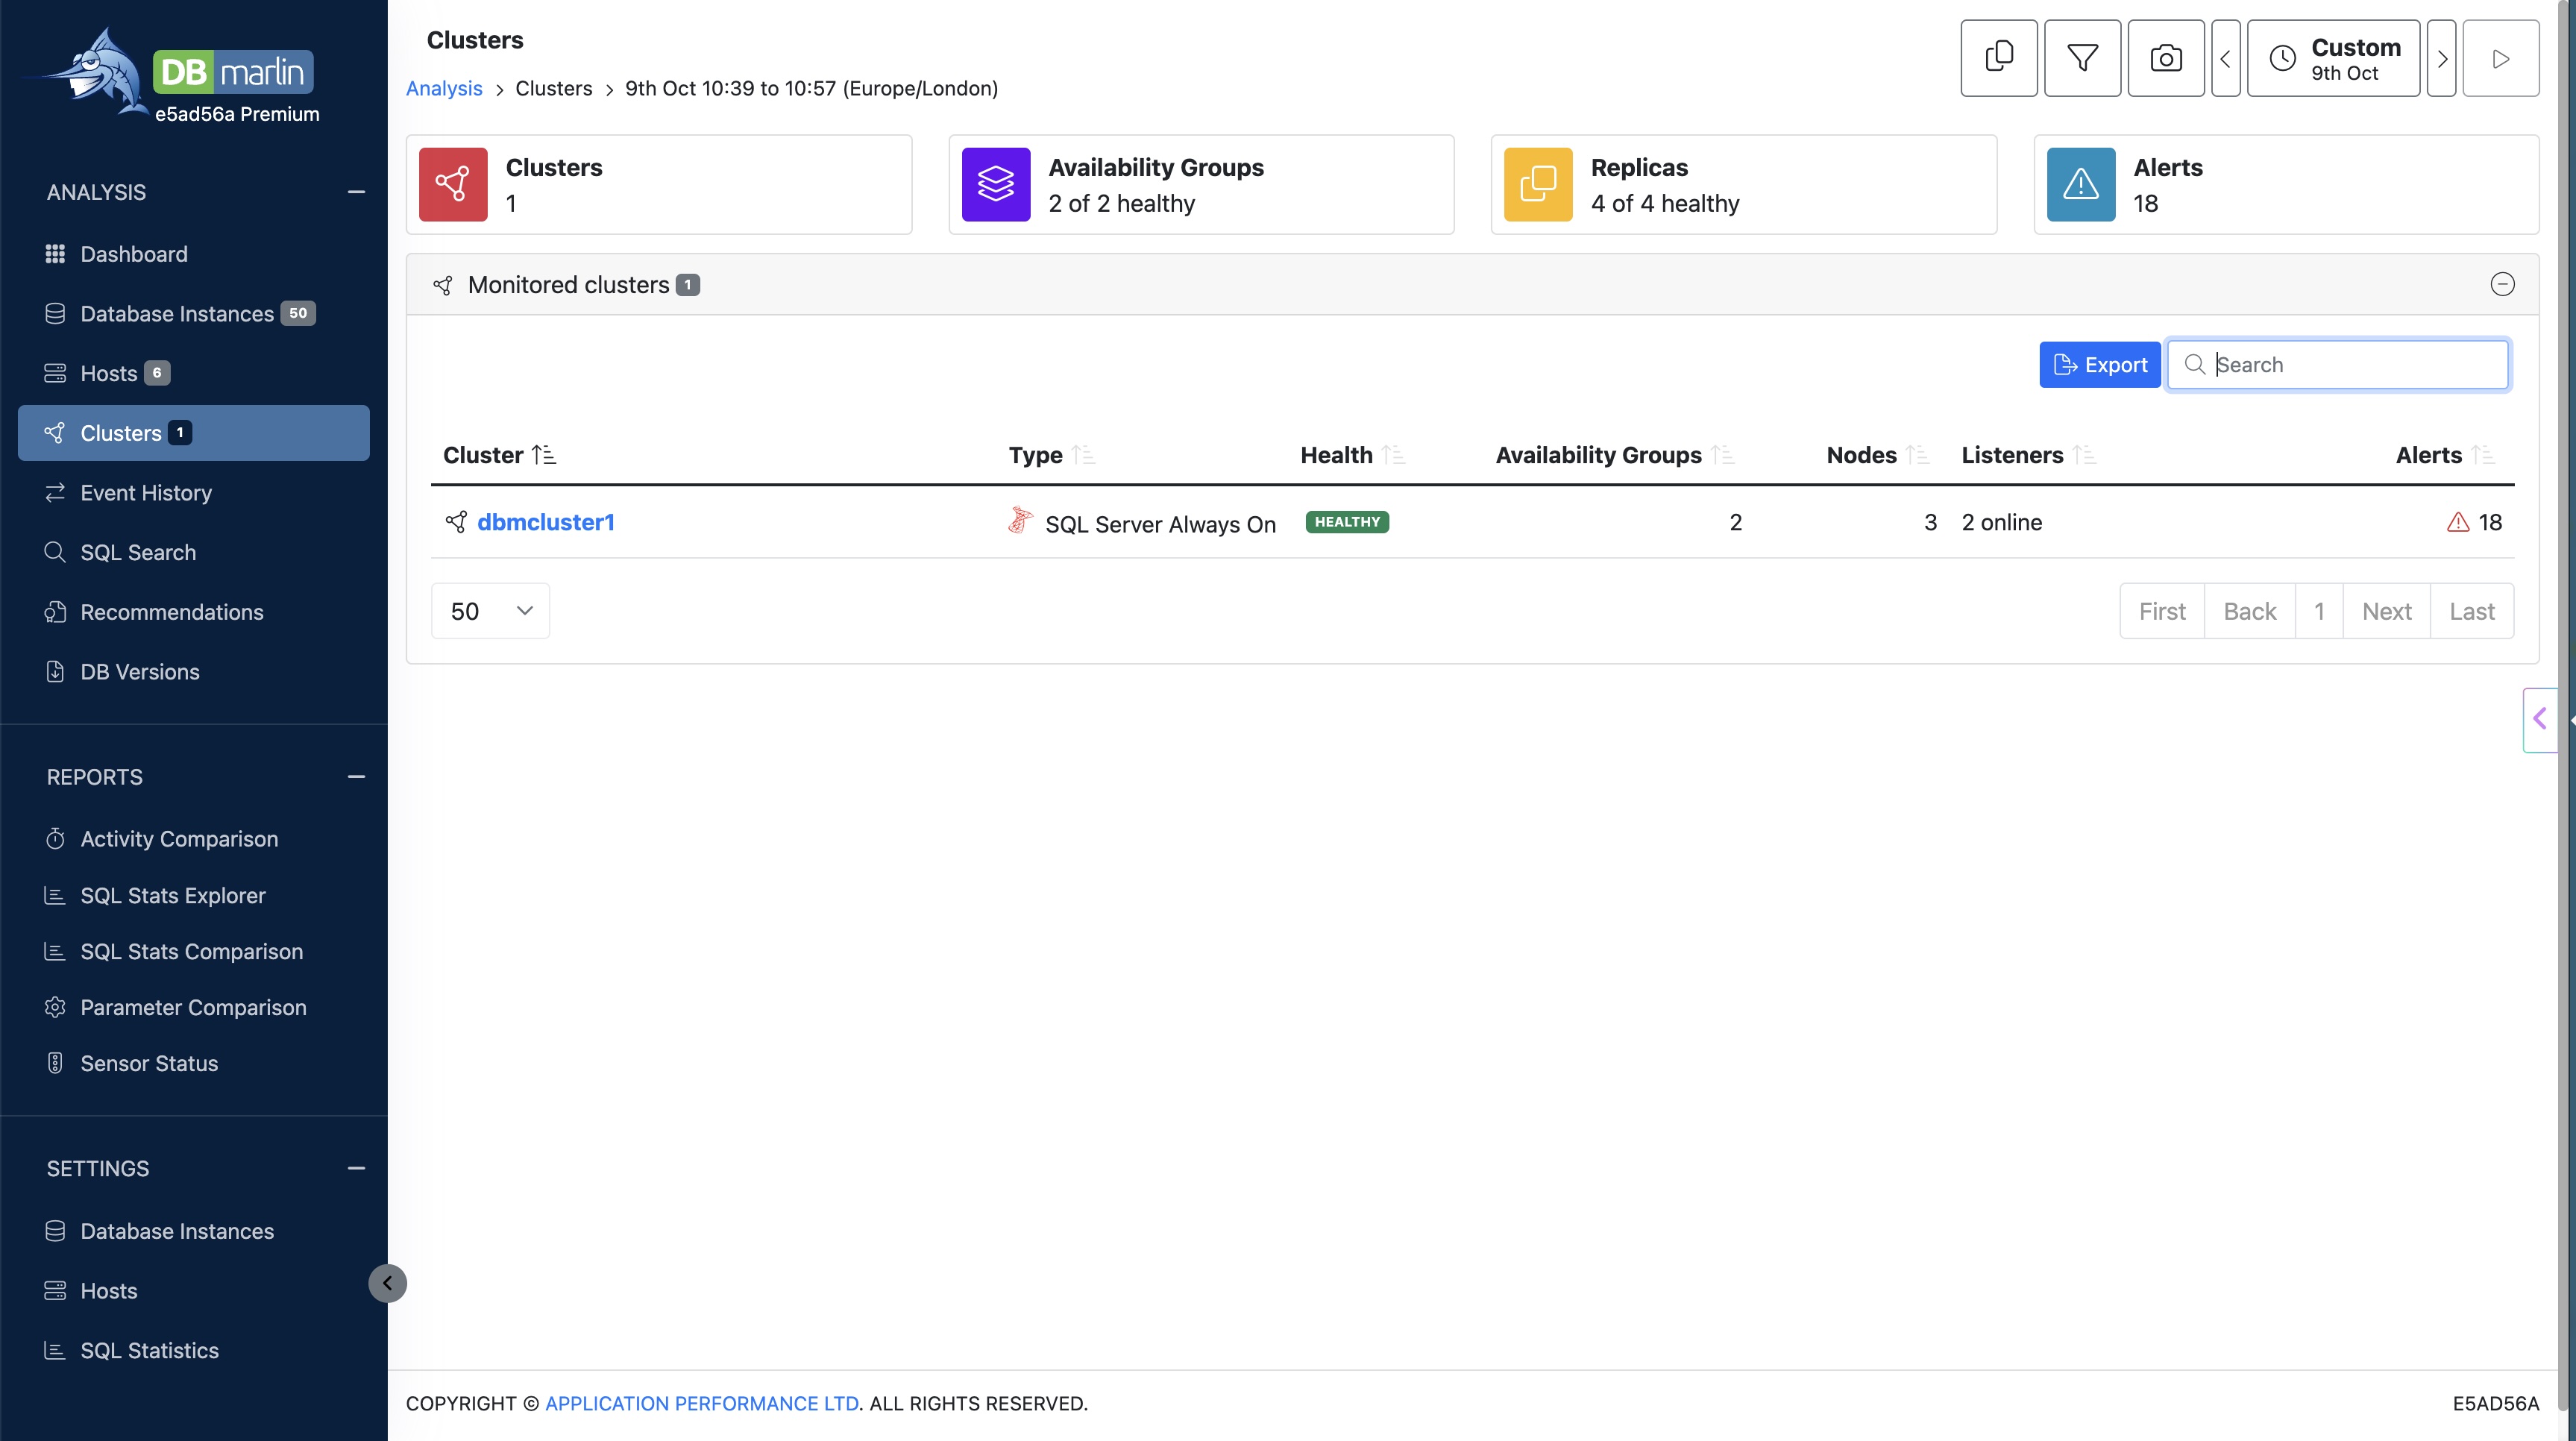
Task: Click the alert triangle in the dbmcluster1 row
Action: coord(2458,522)
